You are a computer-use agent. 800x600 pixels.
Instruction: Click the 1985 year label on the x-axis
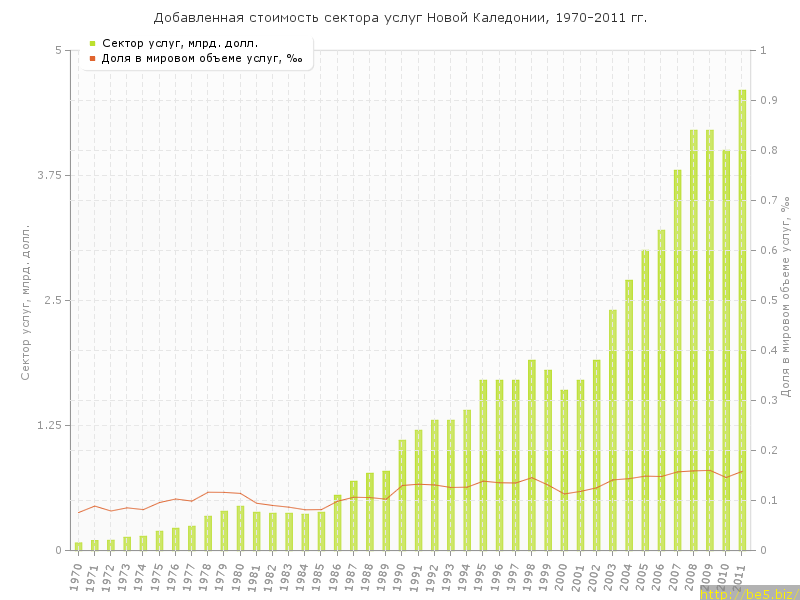(x=318, y=576)
